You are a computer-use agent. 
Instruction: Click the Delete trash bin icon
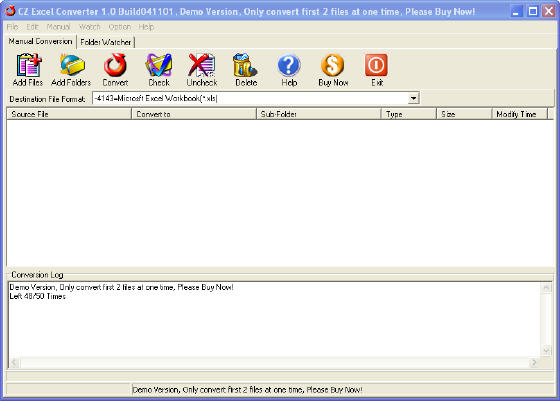(245, 65)
